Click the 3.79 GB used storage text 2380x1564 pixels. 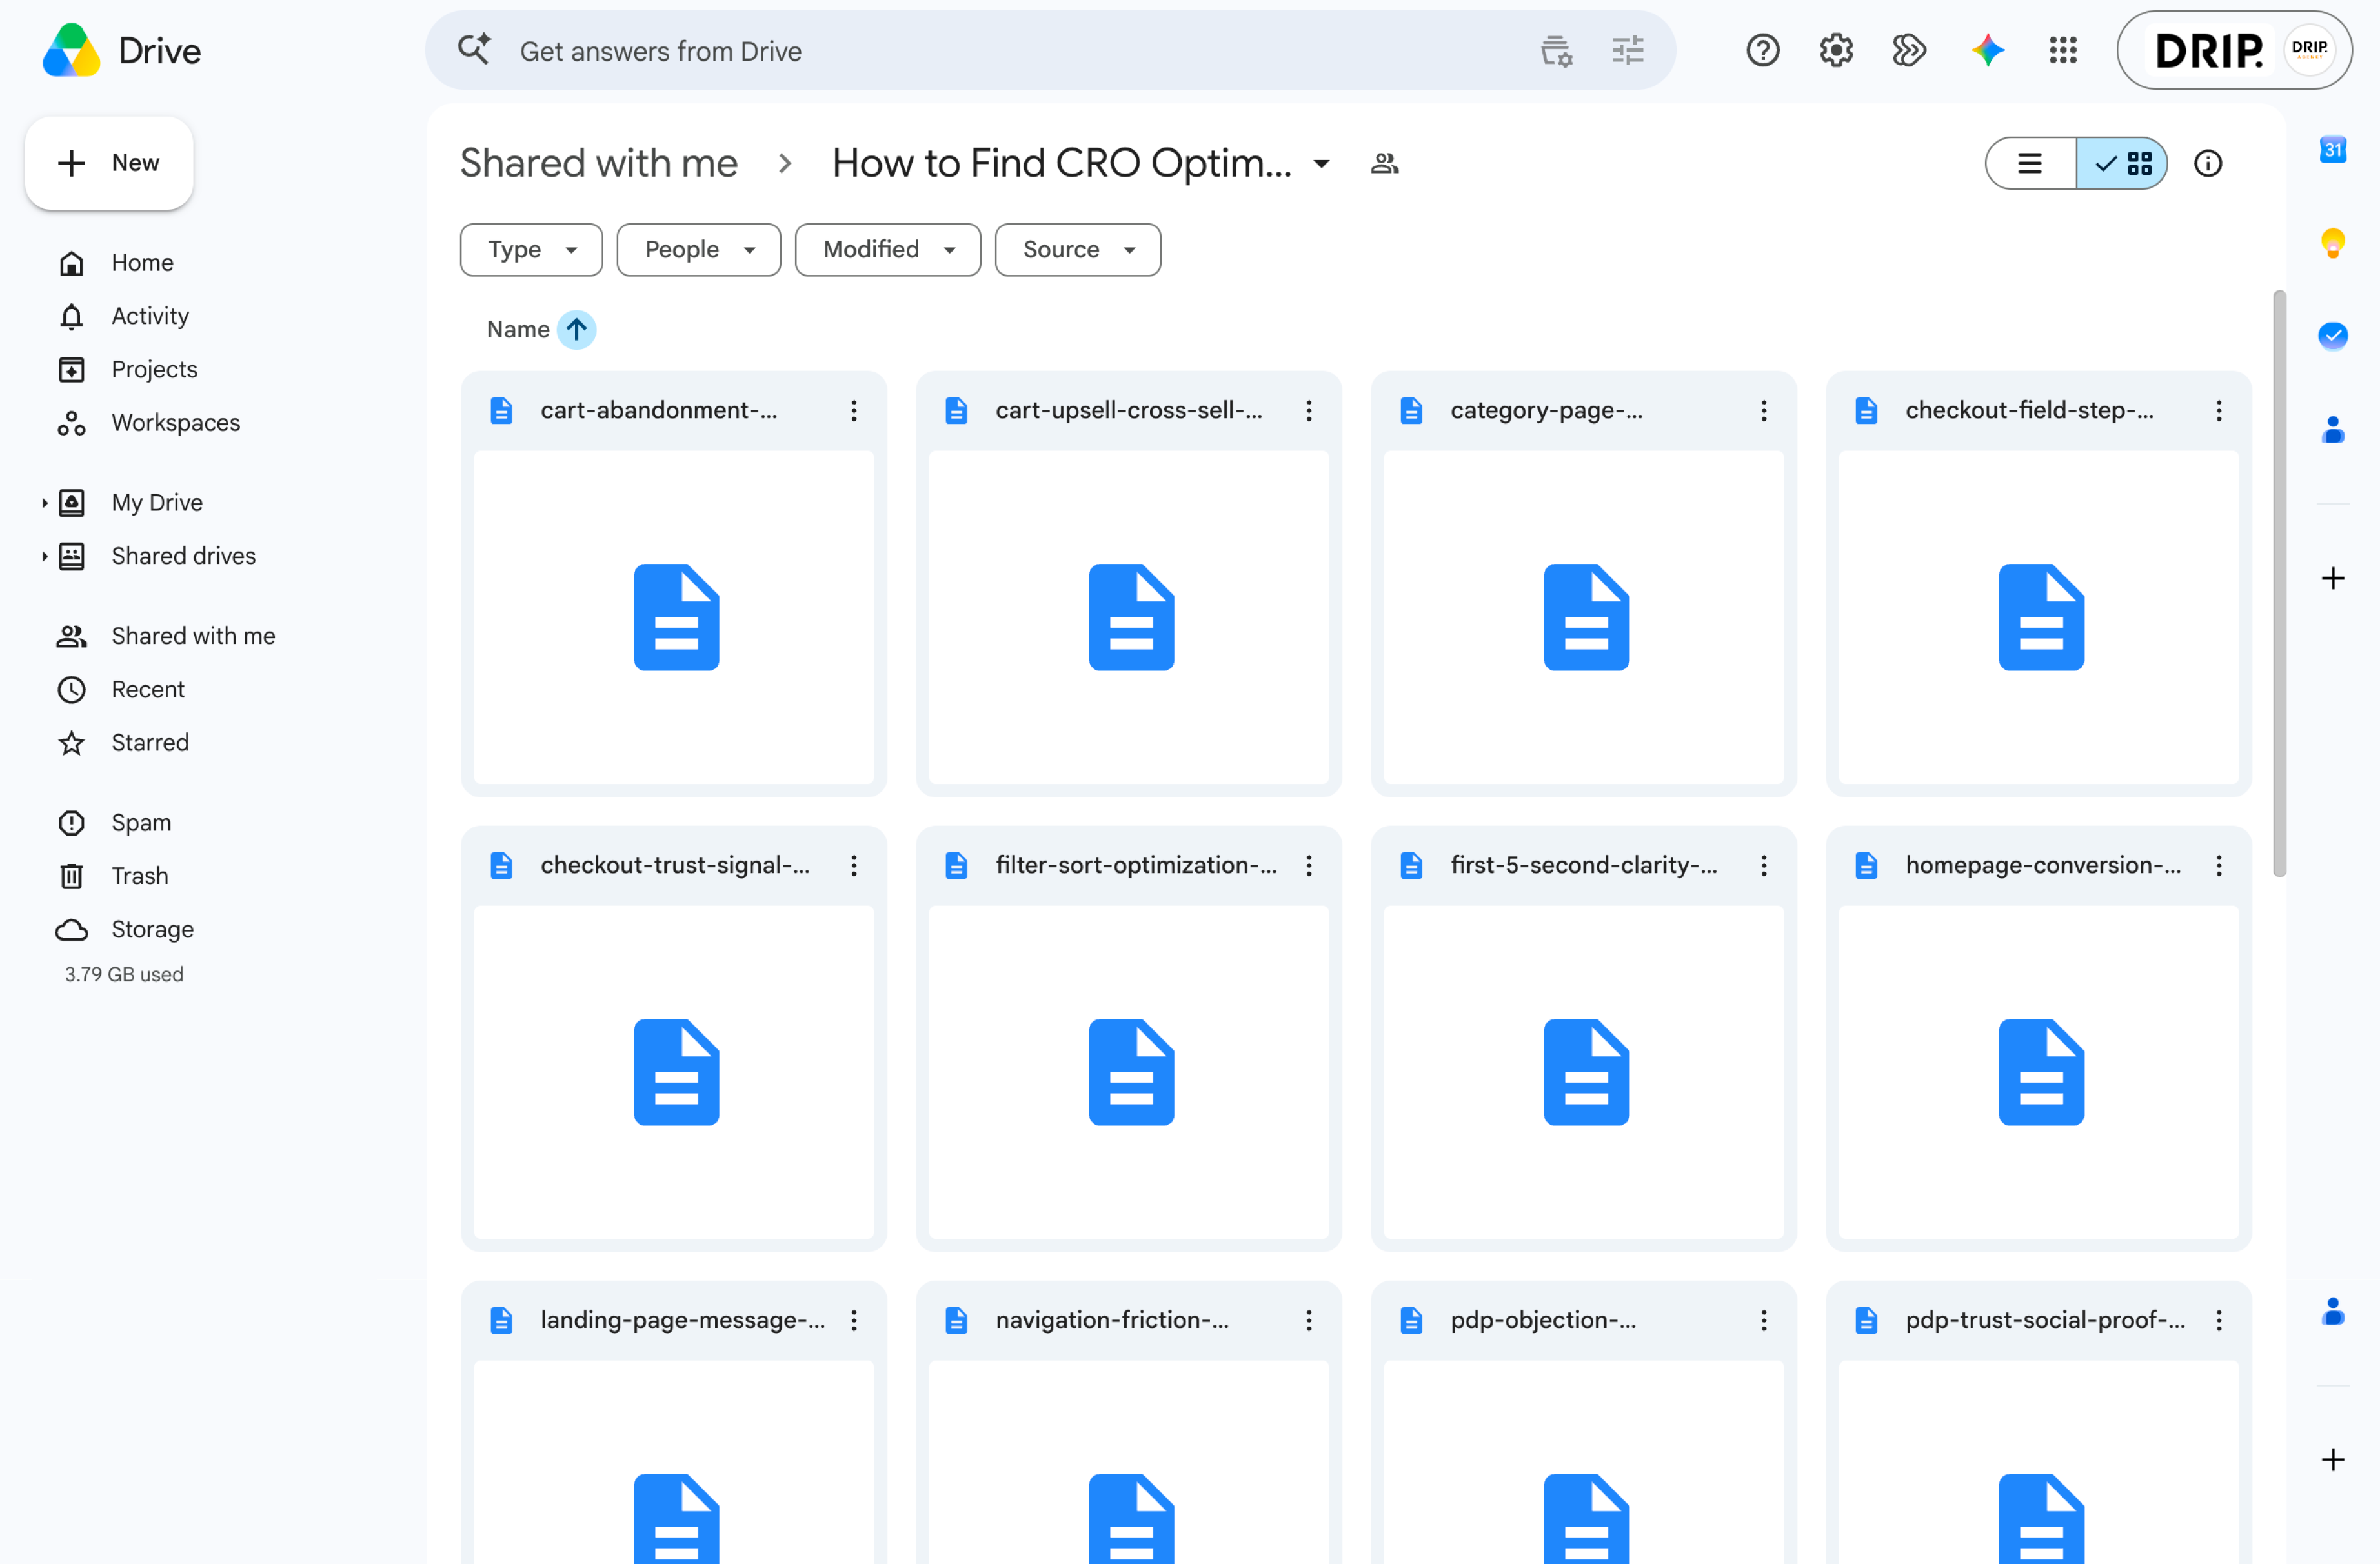tap(124, 974)
